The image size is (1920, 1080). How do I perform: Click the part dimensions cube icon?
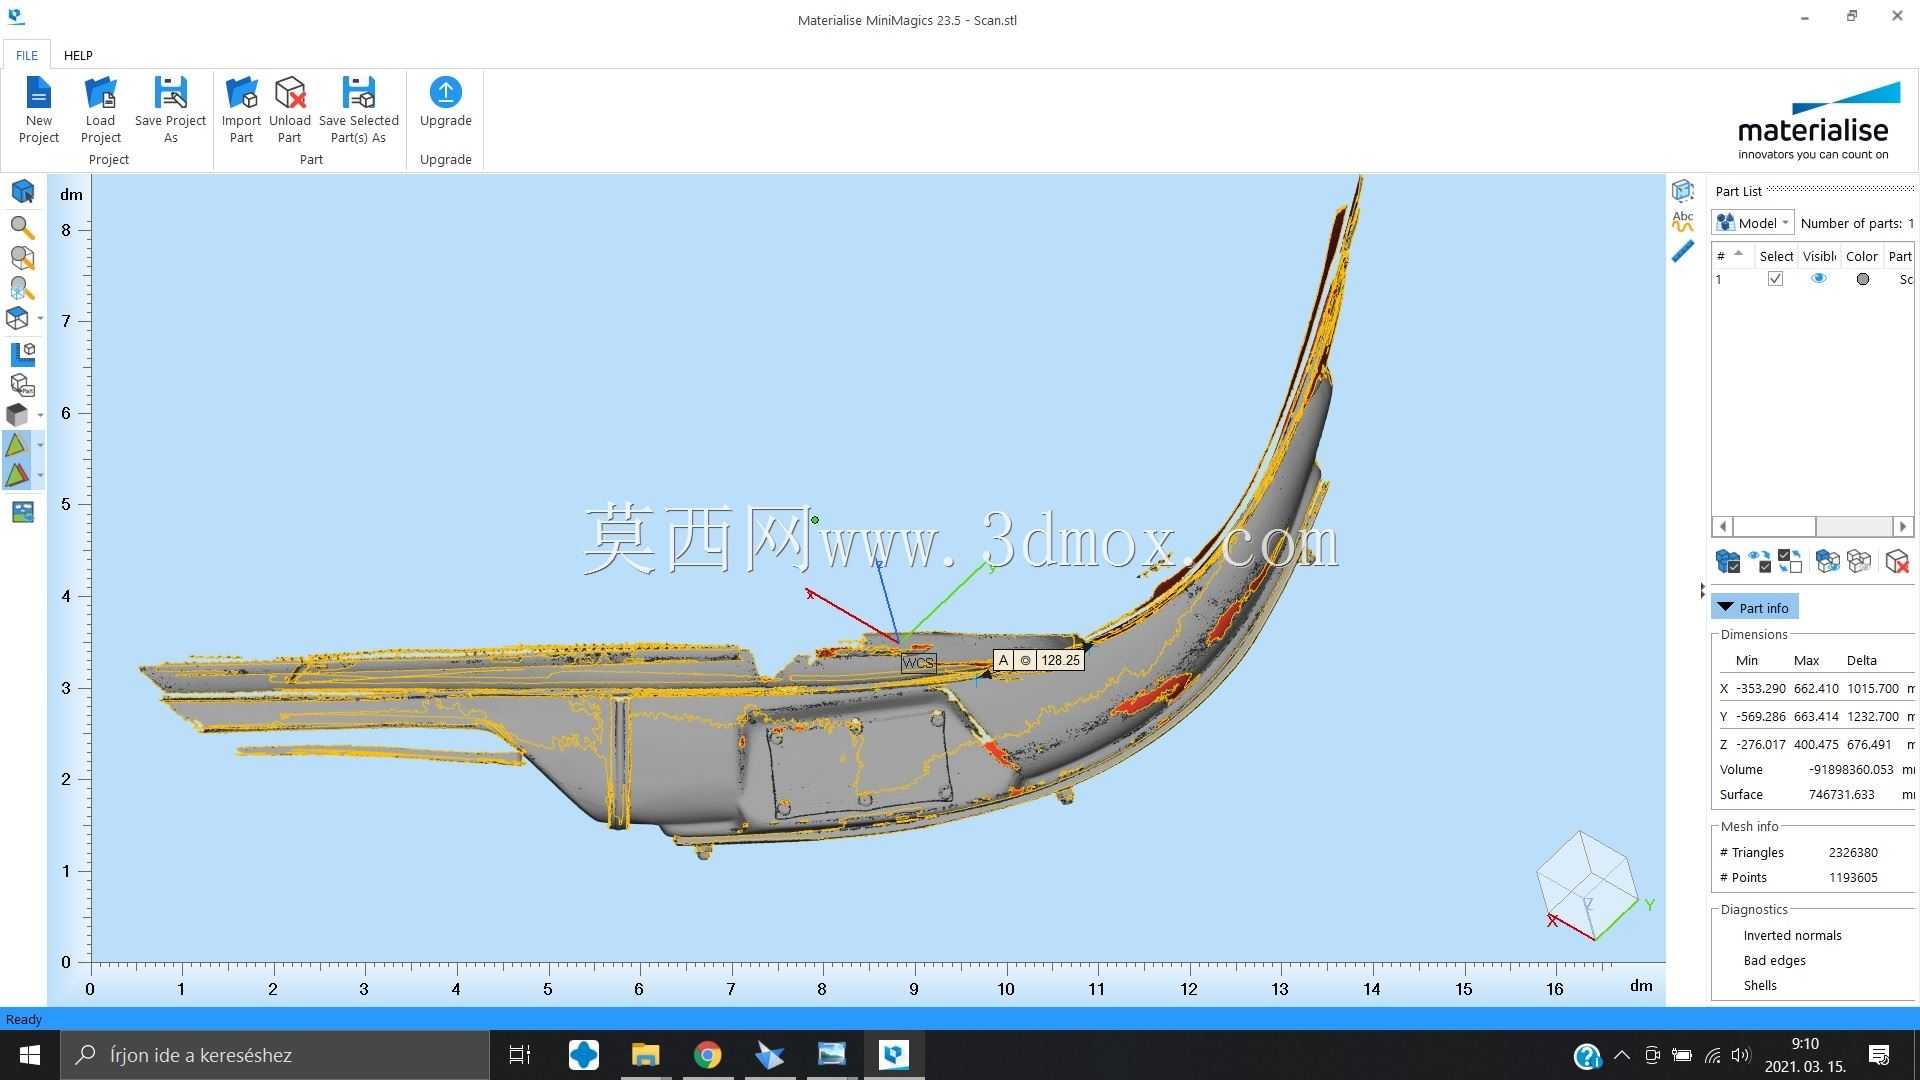point(22,384)
